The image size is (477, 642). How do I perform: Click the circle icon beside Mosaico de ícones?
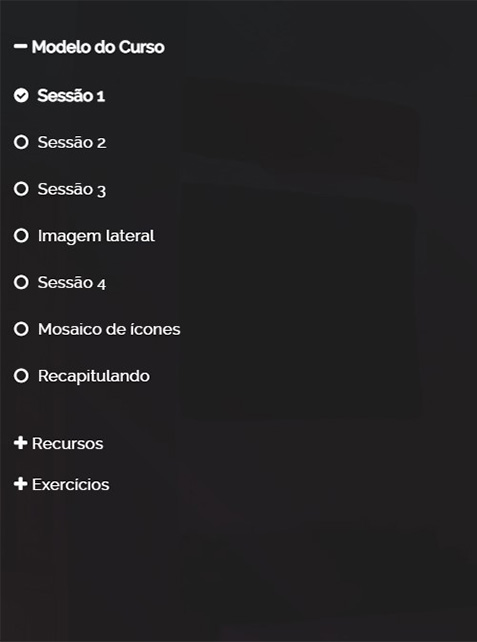coord(21,329)
